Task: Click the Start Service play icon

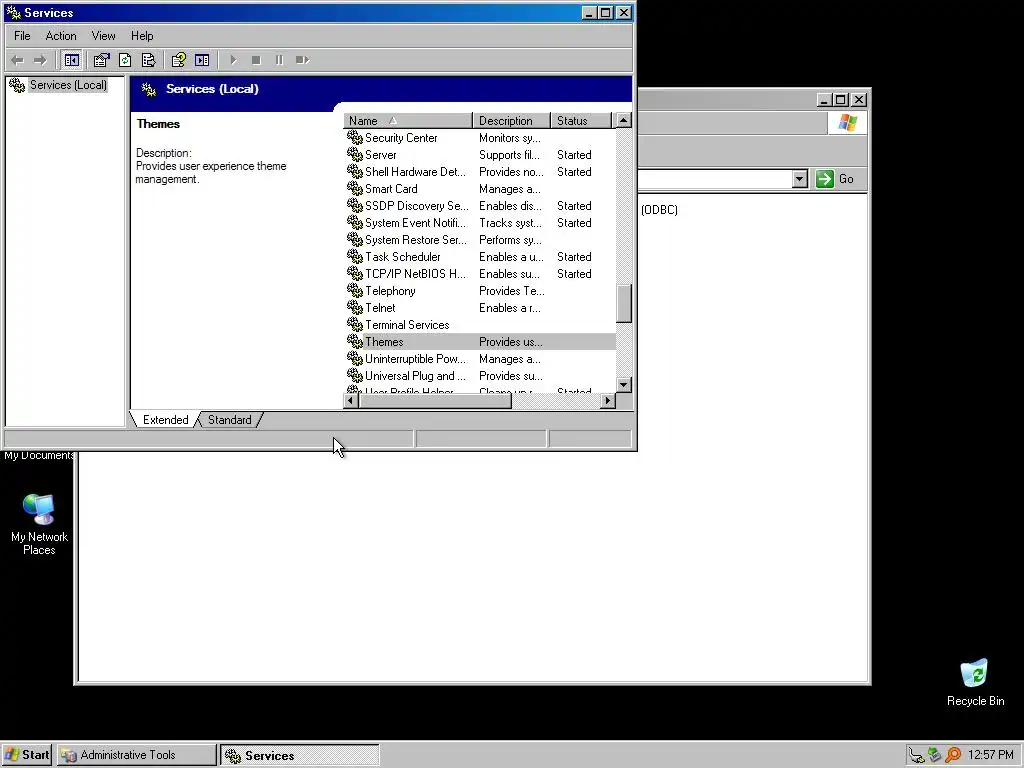Action: pyautogui.click(x=233, y=60)
